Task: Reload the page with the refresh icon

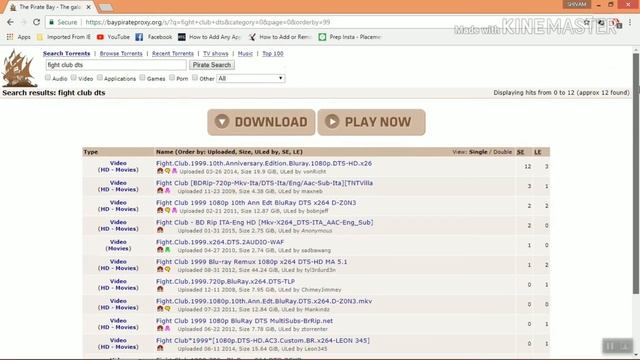Action: (x=36, y=22)
